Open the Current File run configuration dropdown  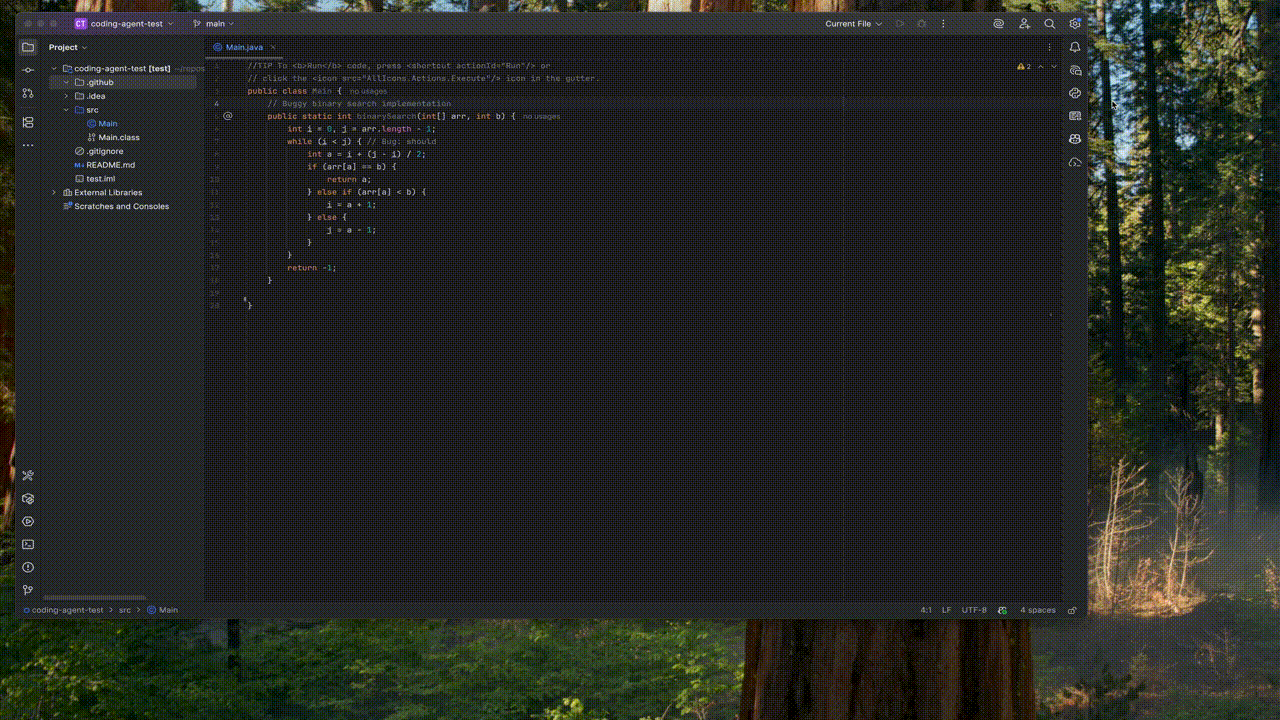pos(851,23)
